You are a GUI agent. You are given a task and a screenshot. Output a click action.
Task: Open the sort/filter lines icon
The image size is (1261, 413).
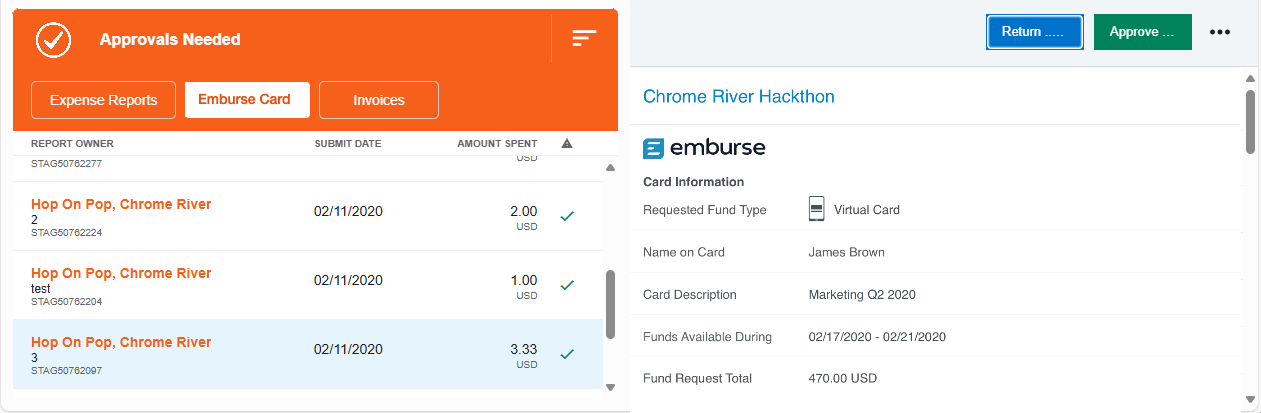584,38
